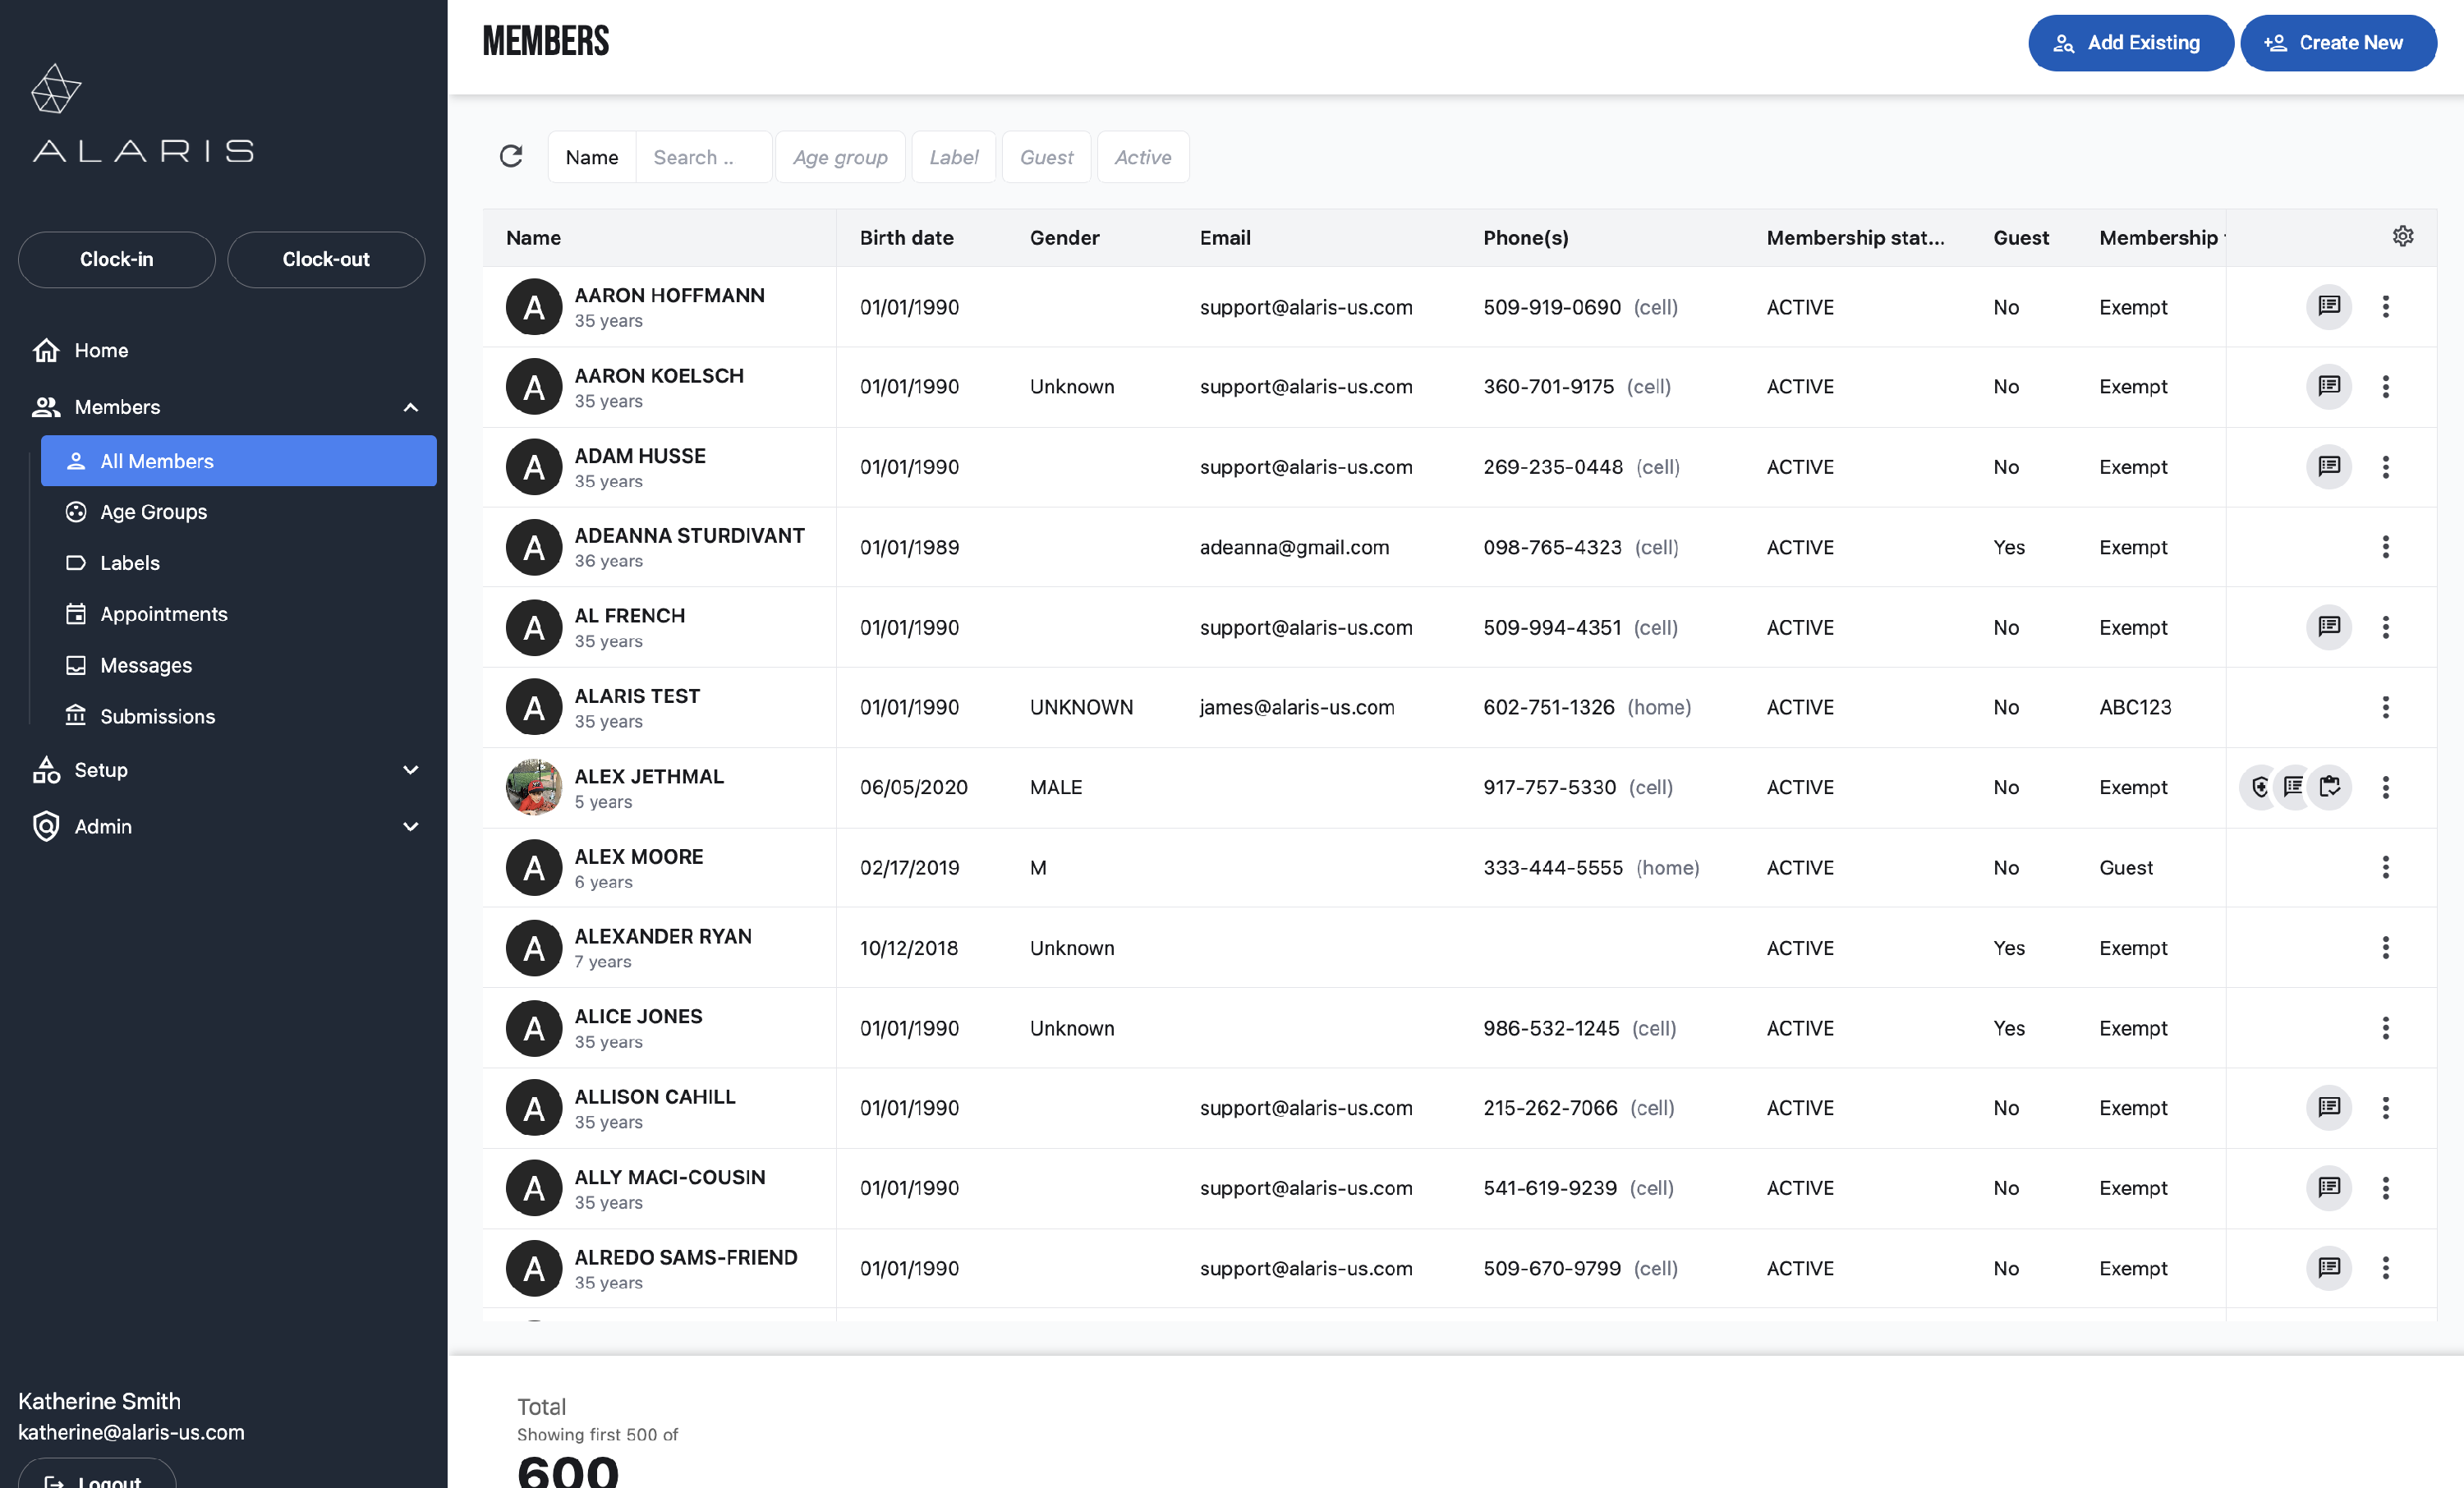Click the member search input field

(703, 157)
